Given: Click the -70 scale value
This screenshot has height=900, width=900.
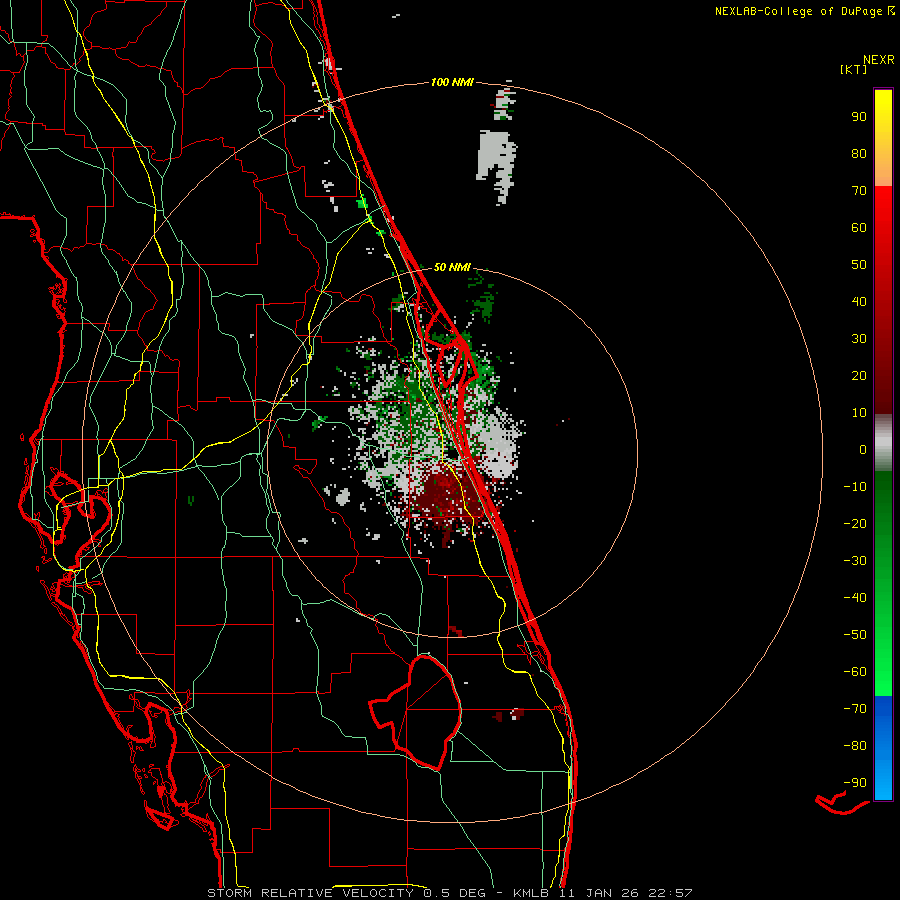Looking at the screenshot, I should tap(855, 709).
